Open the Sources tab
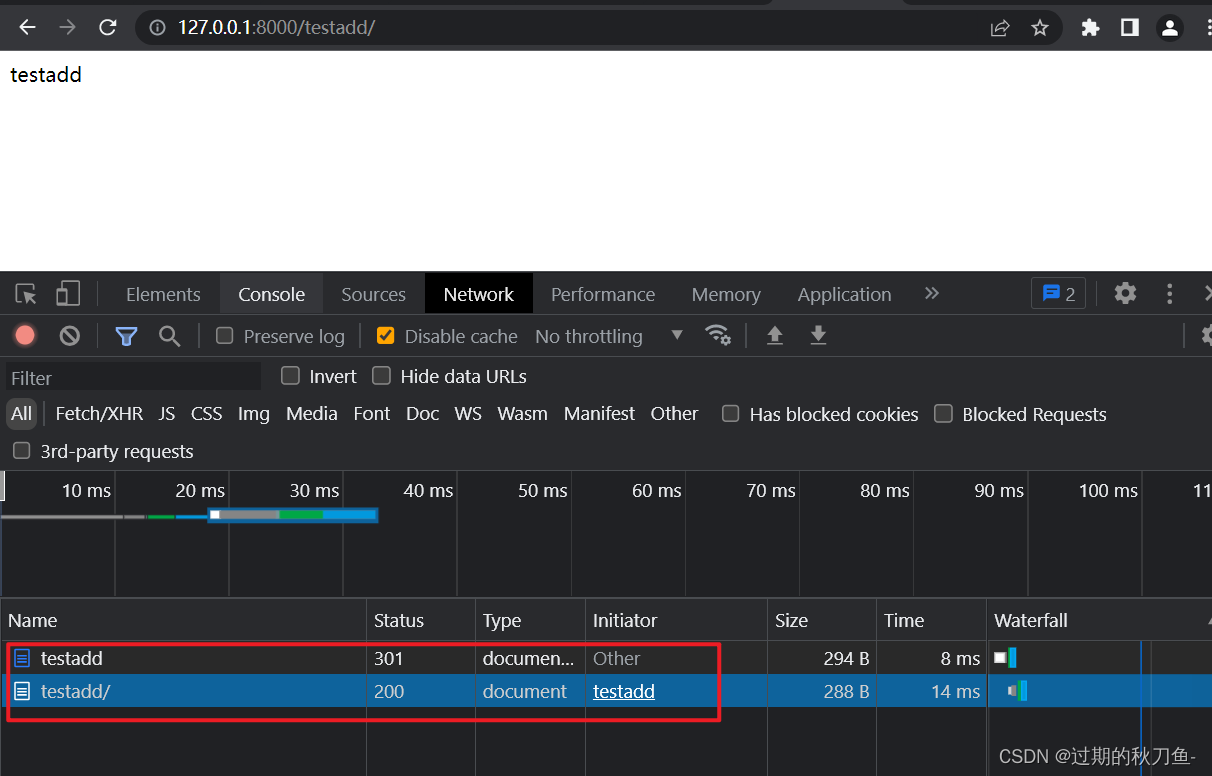The width and height of the screenshot is (1212, 776). tap(373, 294)
